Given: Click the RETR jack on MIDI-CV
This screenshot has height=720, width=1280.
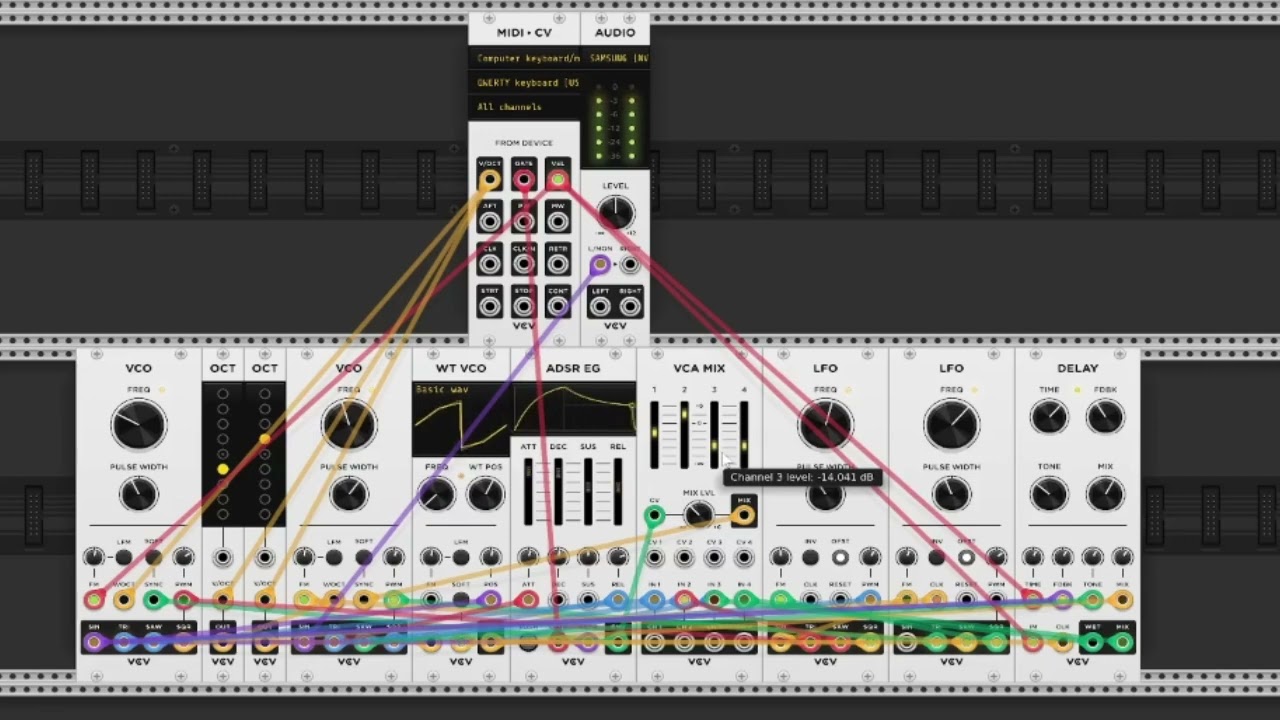Looking at the screenshot, I should [x=558, y=263].
